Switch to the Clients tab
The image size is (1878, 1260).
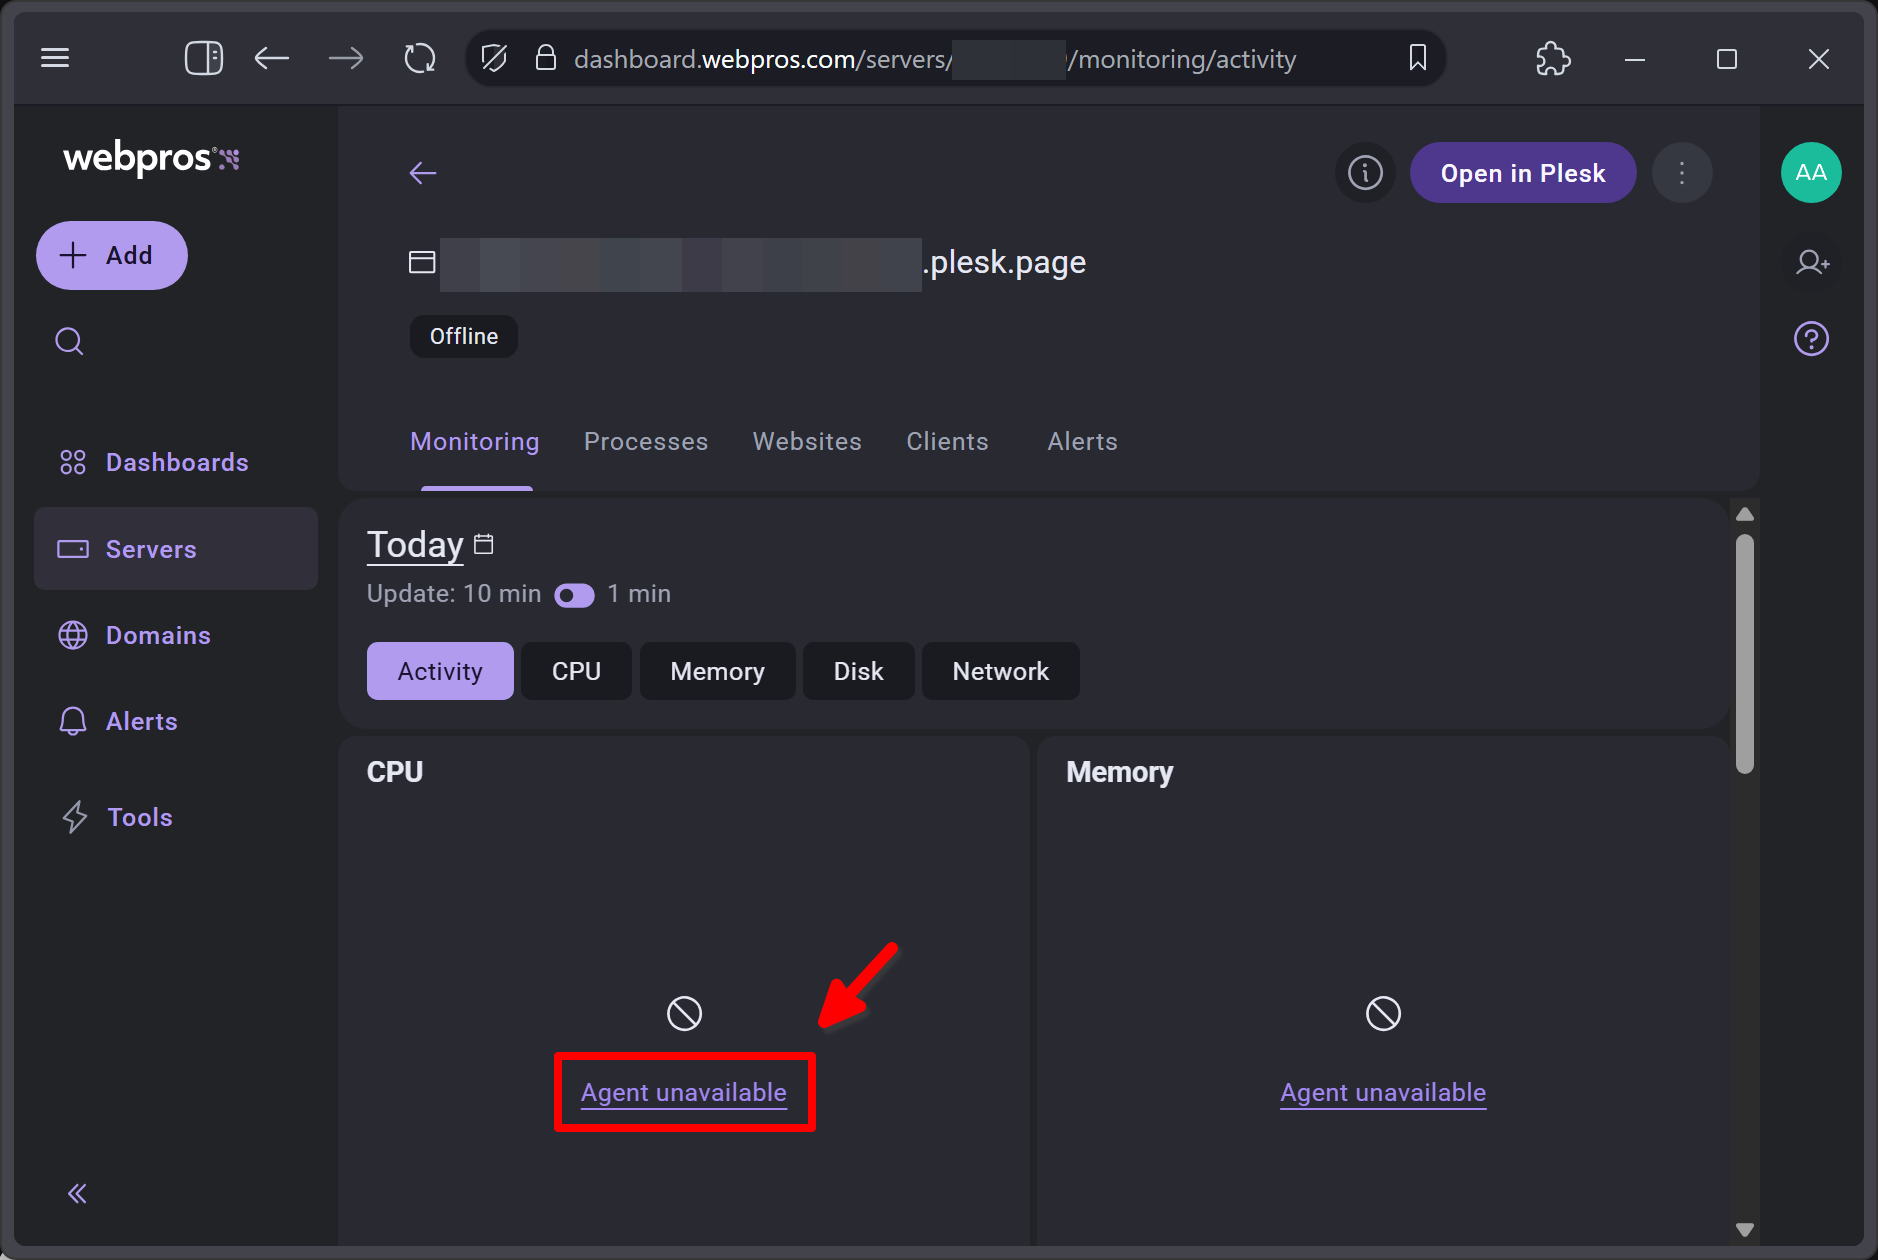947,441
